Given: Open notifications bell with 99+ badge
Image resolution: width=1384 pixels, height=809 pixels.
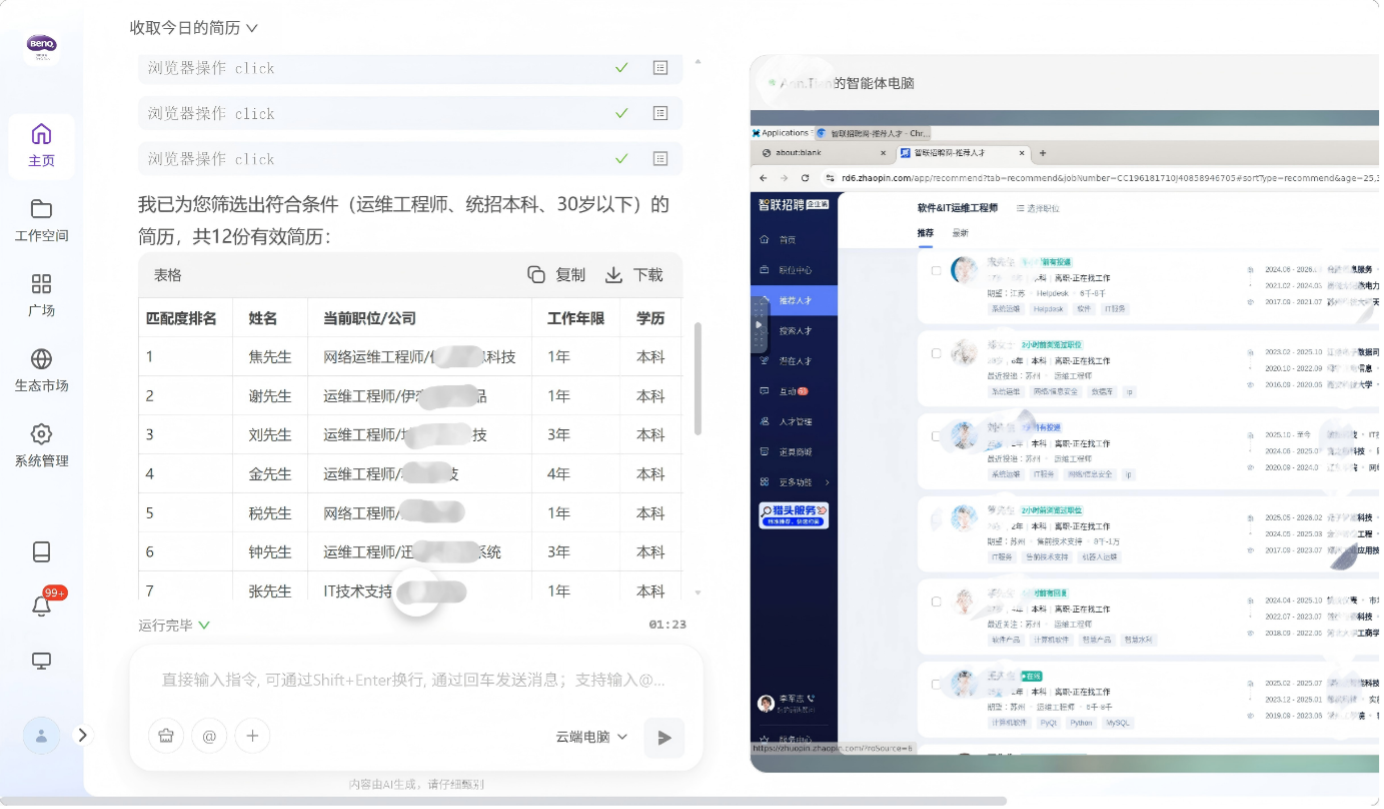Looking at the screenshot, I should click(42, 605).
